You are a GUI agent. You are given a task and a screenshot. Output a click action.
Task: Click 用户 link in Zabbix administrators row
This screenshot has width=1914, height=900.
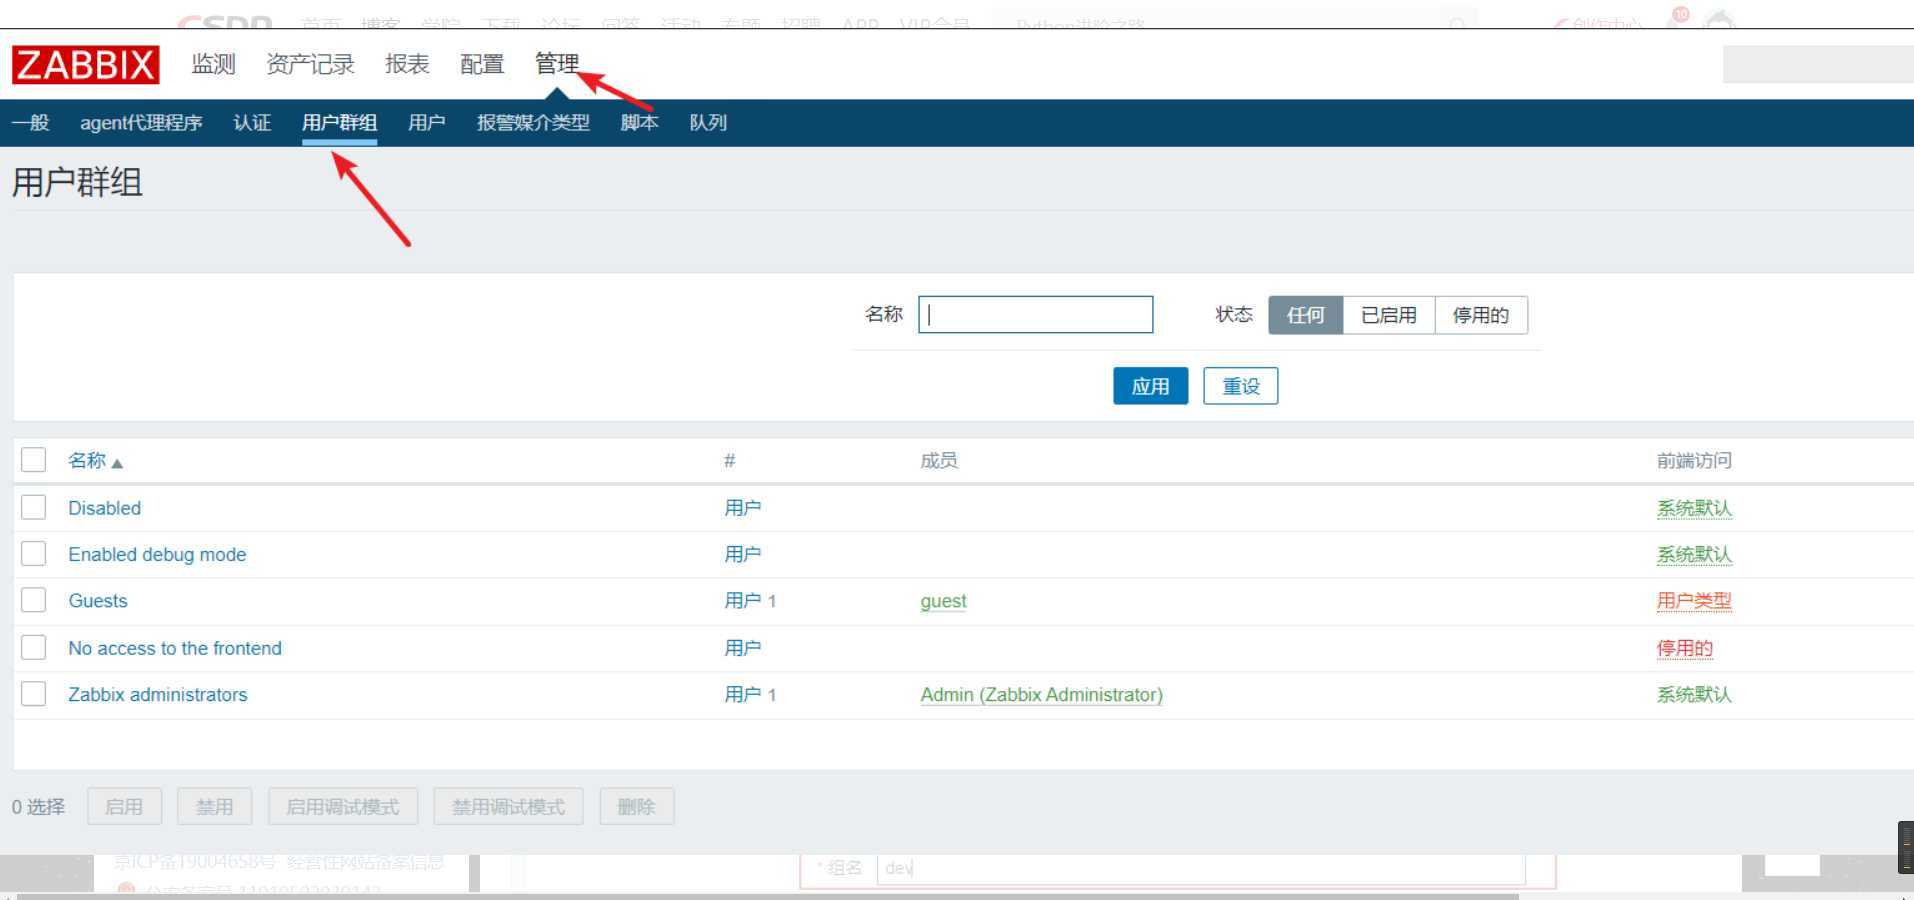742,694
